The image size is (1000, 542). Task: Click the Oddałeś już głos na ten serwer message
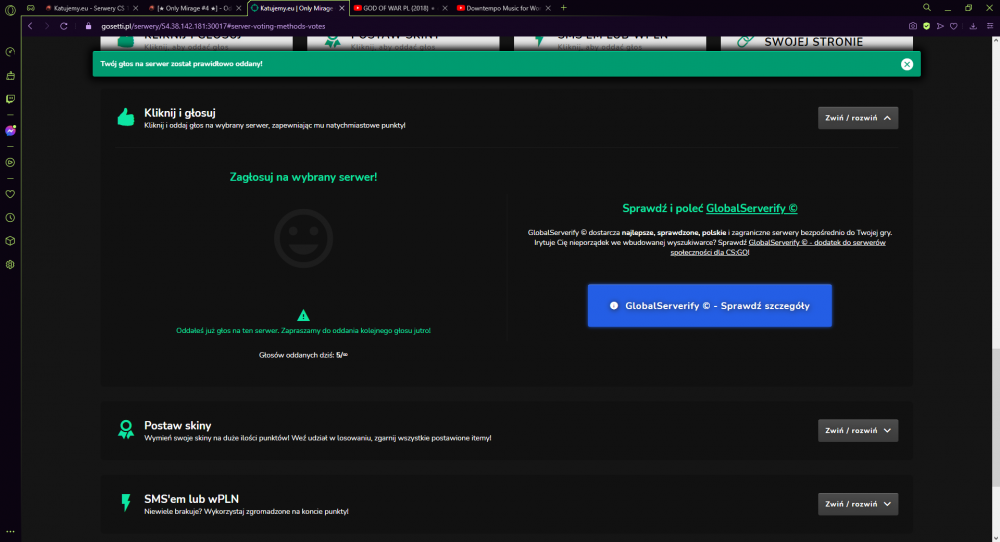coord(304,330)
